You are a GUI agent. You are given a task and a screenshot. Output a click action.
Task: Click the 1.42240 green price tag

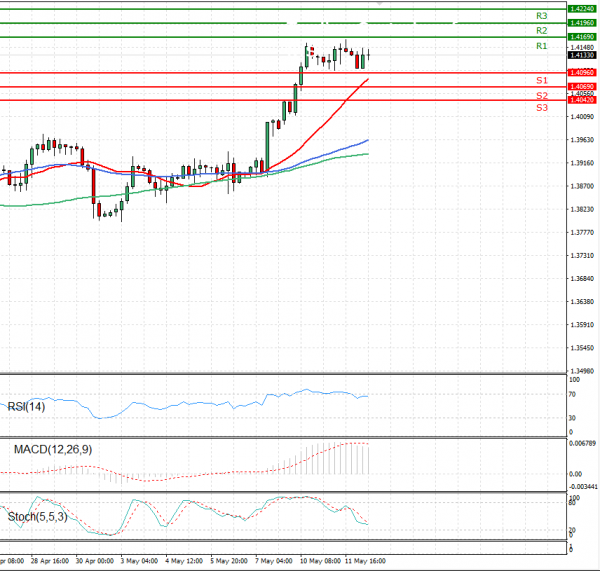(x=582, y=9)
